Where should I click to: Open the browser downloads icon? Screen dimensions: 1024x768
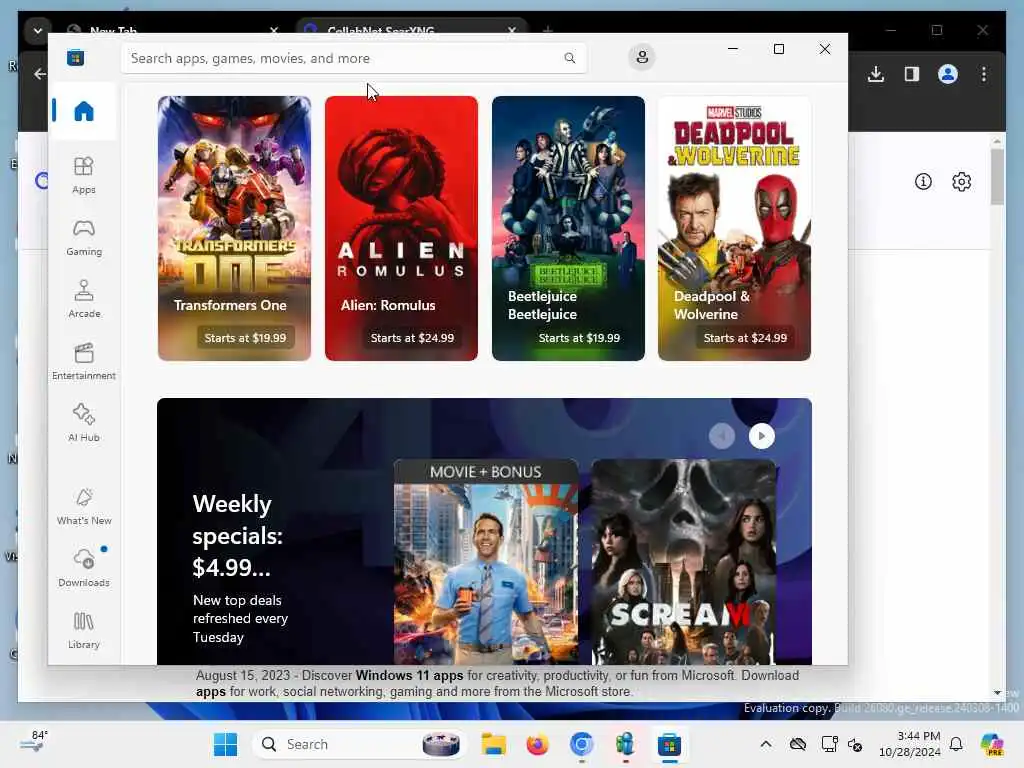[x=876, y=74]
